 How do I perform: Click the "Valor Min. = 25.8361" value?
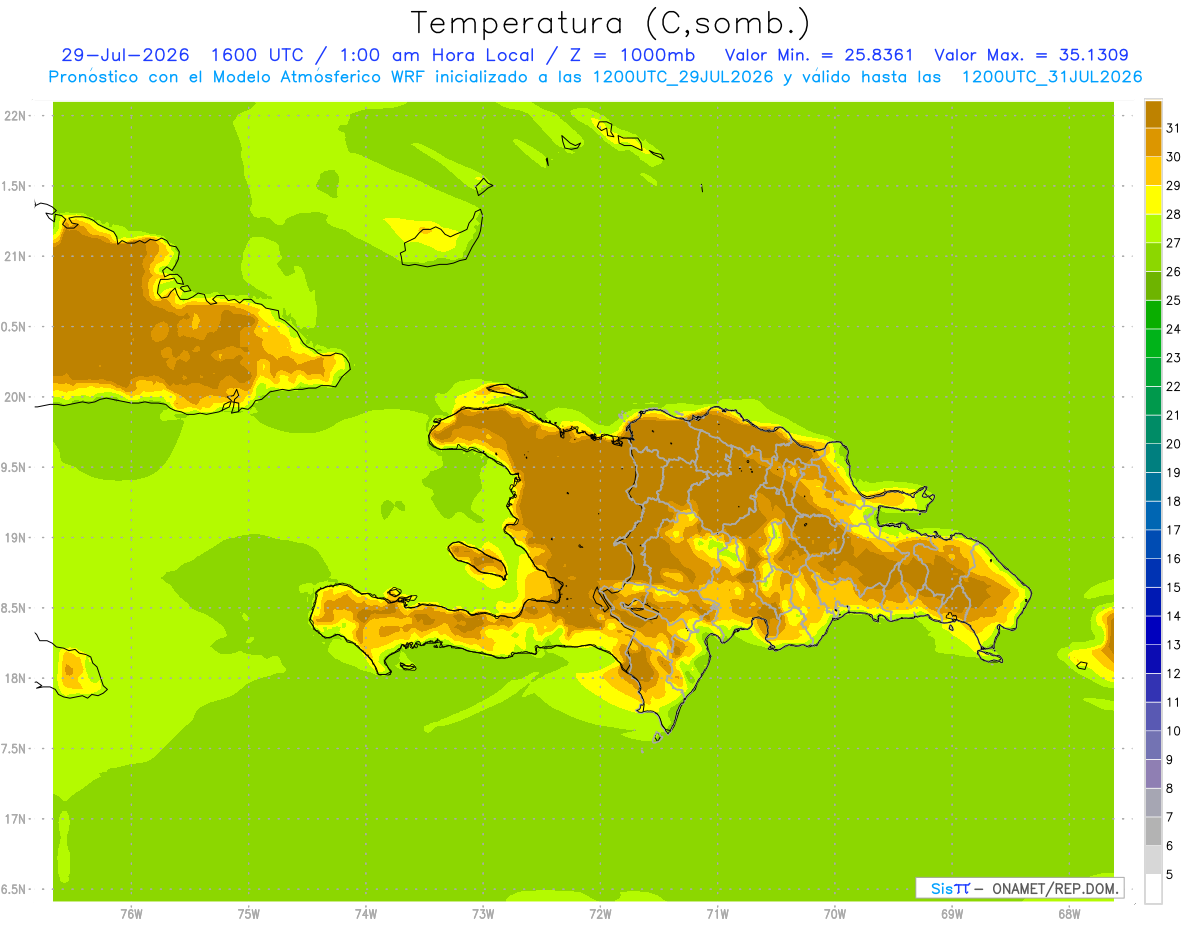click(x=818, y=55)
